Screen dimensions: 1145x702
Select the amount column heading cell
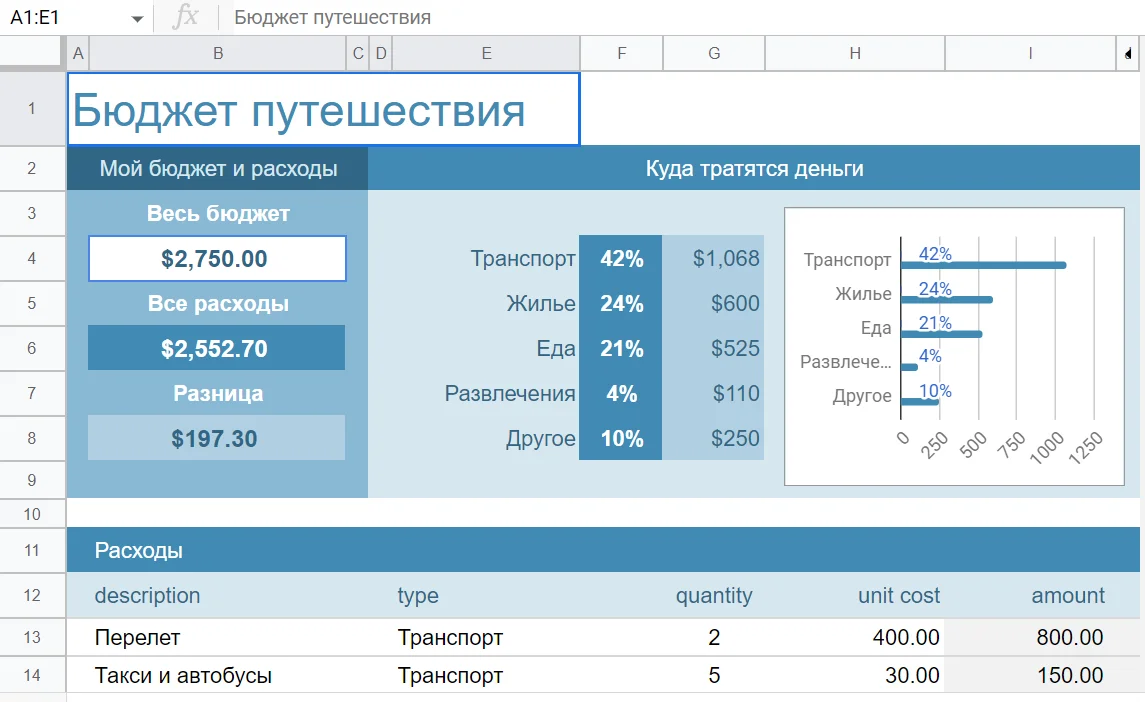1067,596
